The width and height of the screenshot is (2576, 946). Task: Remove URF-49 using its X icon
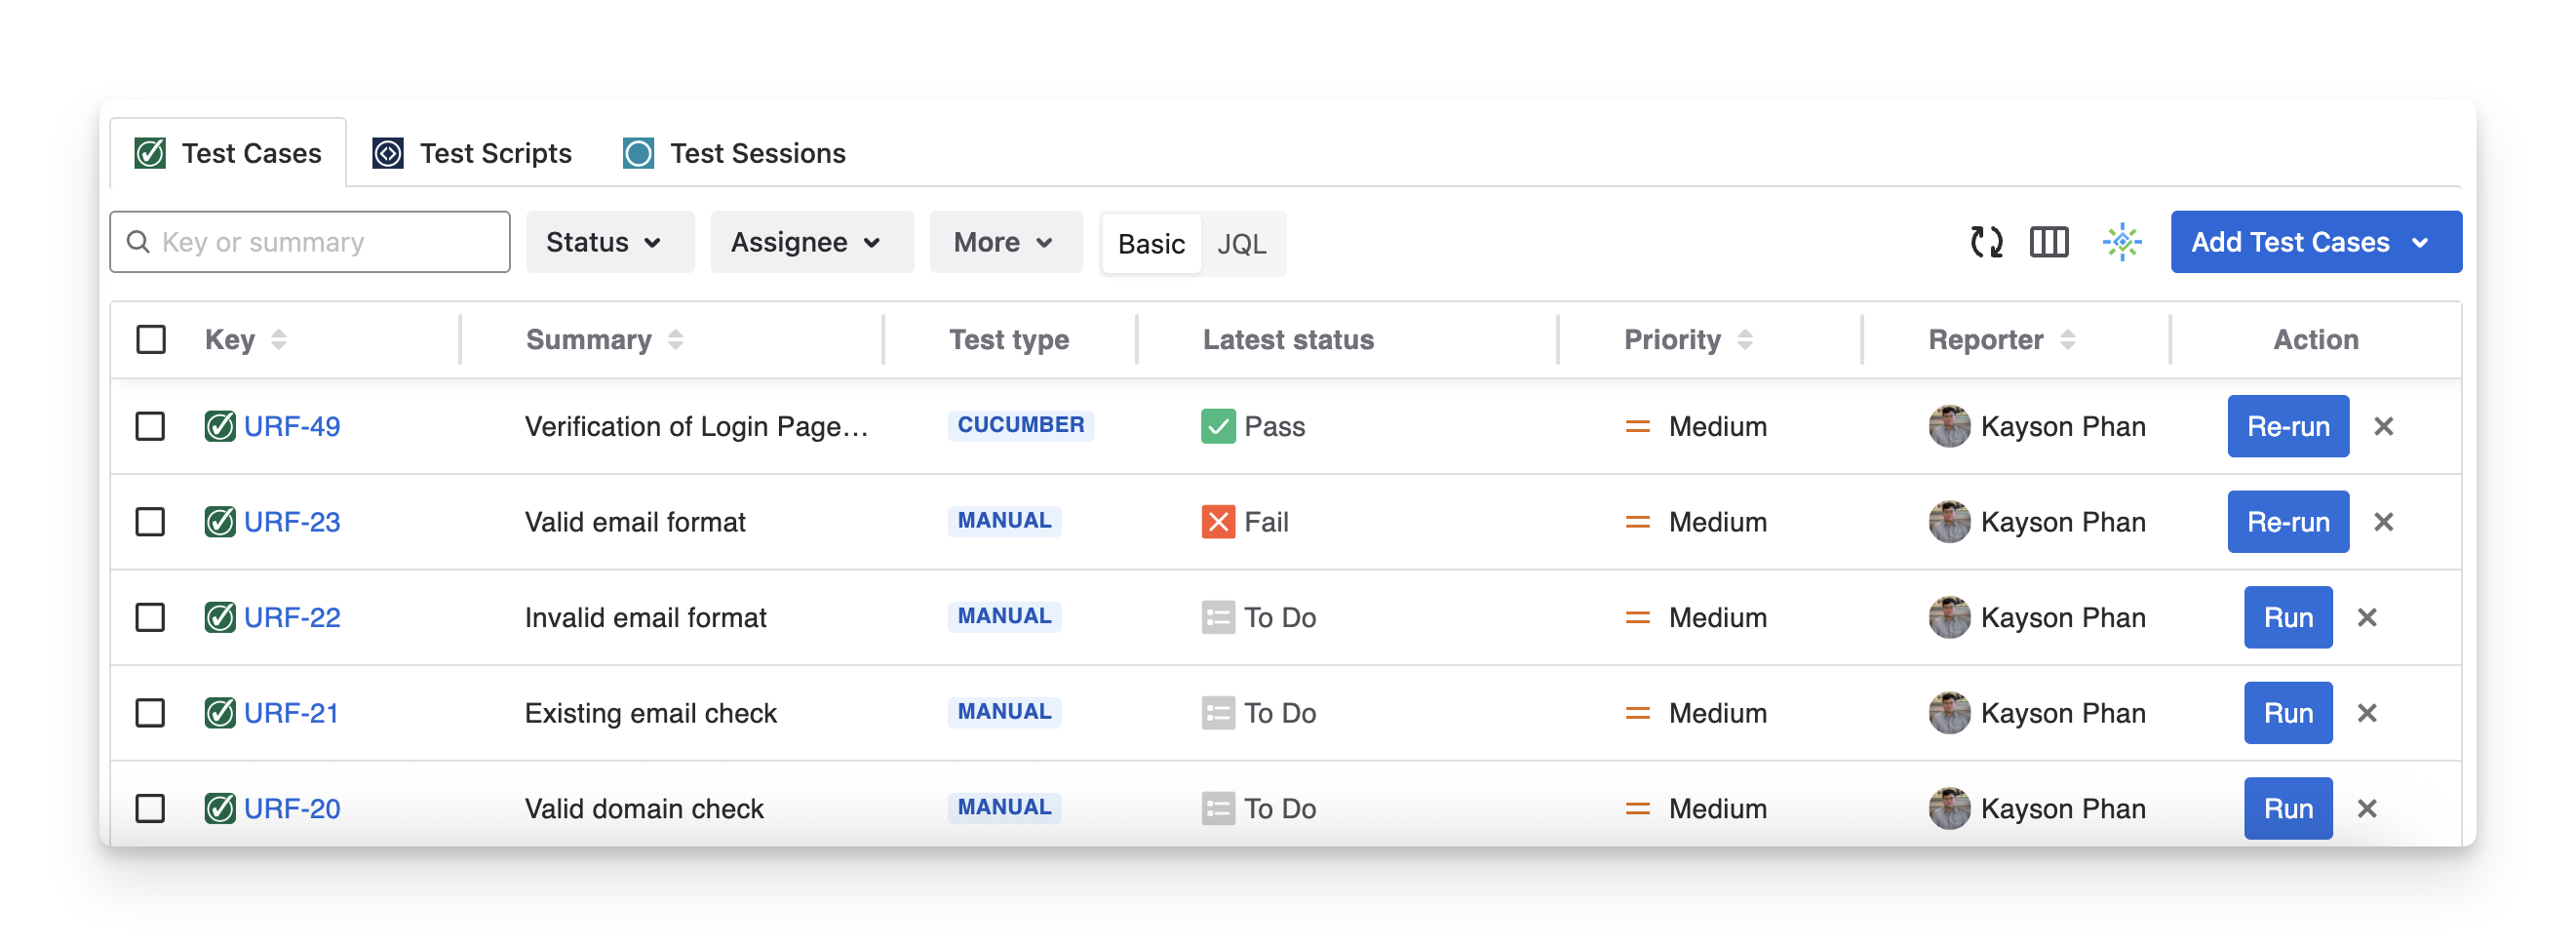[x=2384, y=426]
